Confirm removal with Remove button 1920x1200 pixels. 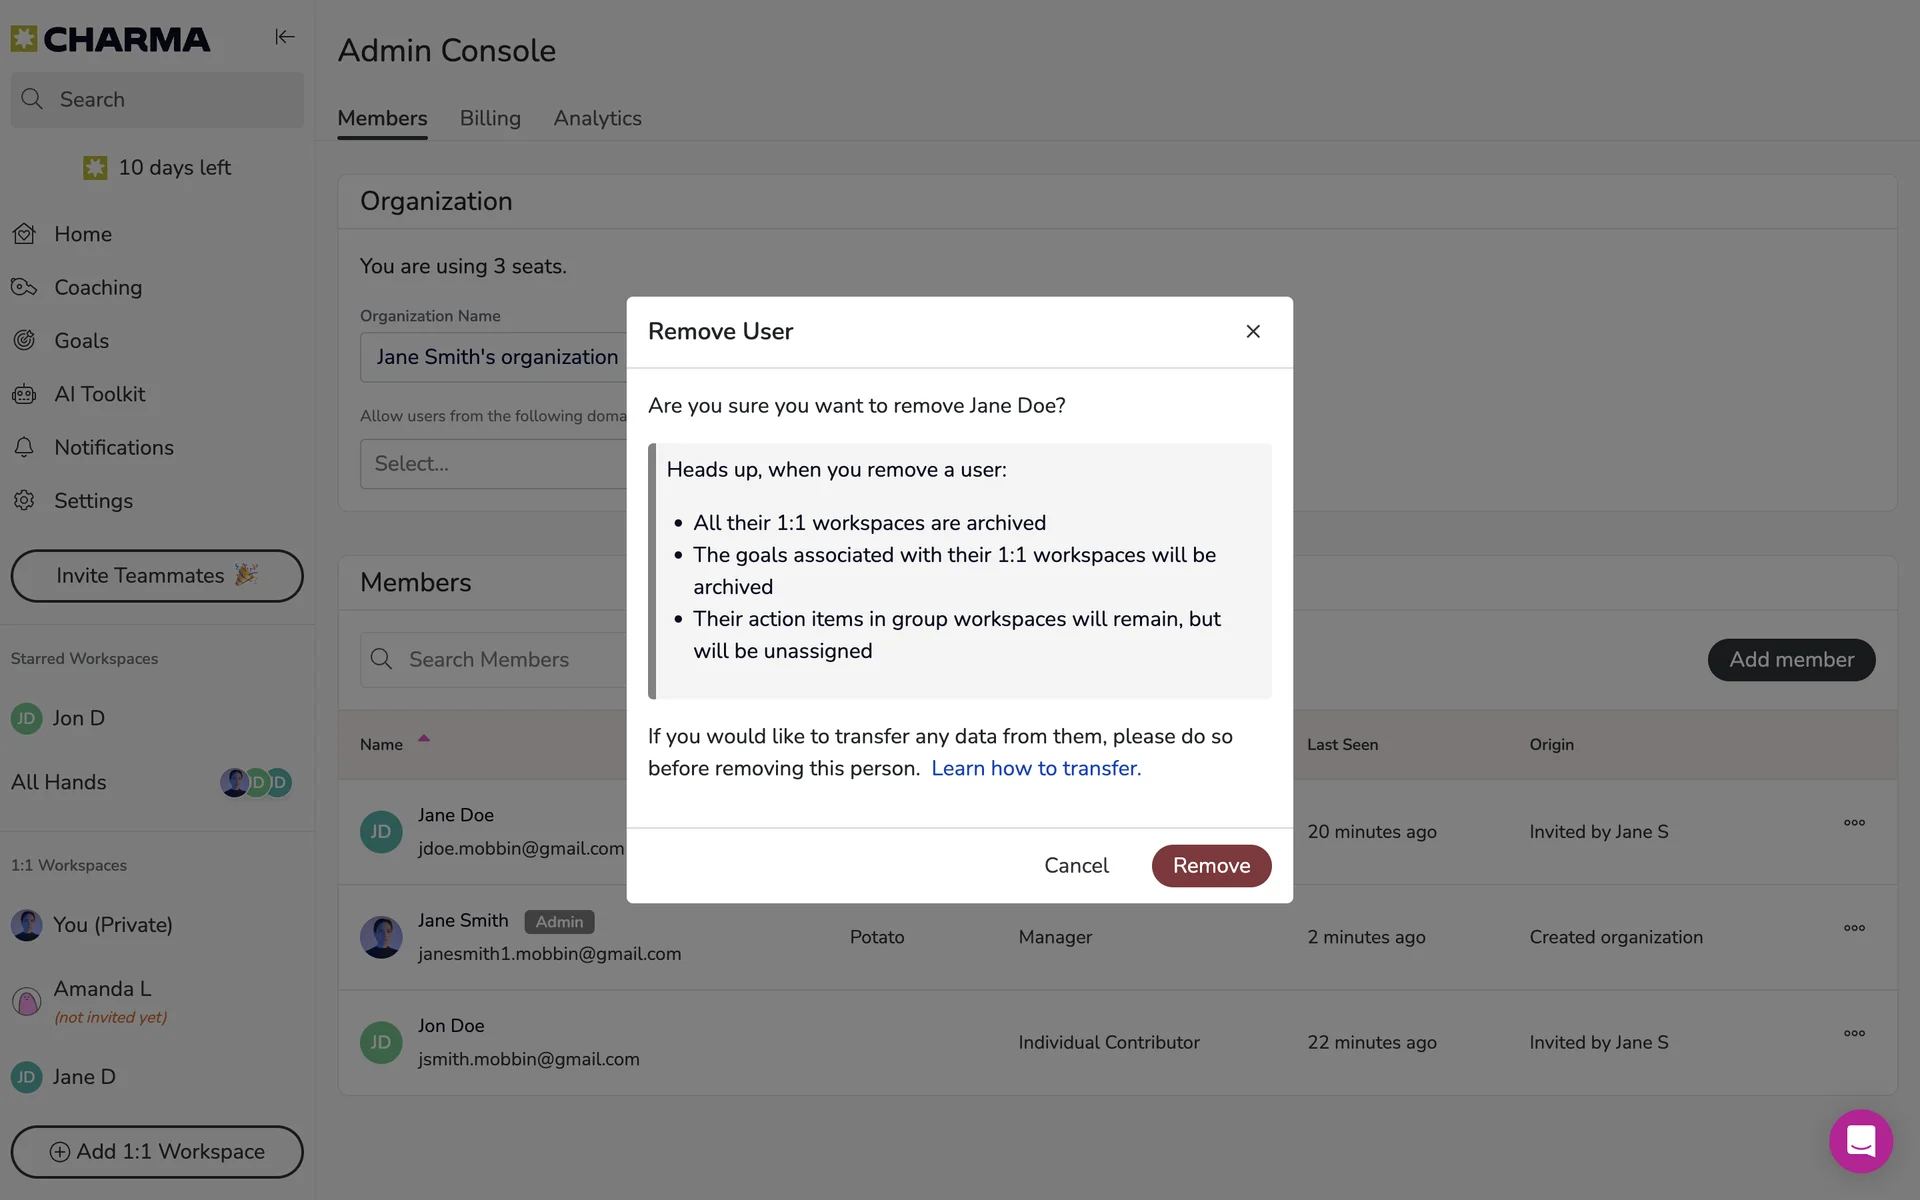tap(1211, 866)
